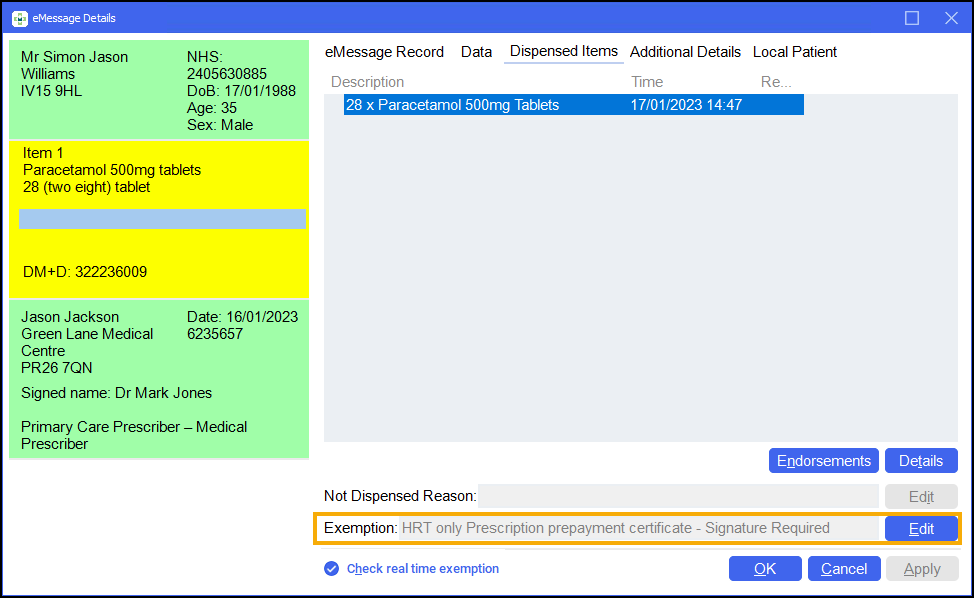Open Endorsements for the dispensed item

coord(823,461)
